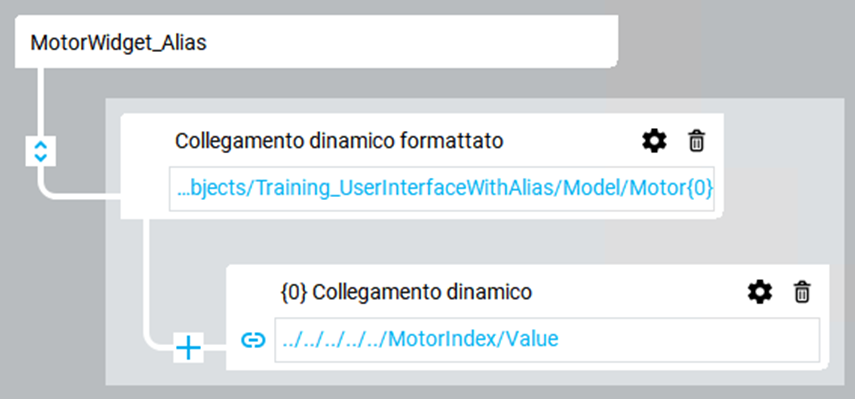Click the white connector line under MotorWidget_Alias

tap(40, 101)
